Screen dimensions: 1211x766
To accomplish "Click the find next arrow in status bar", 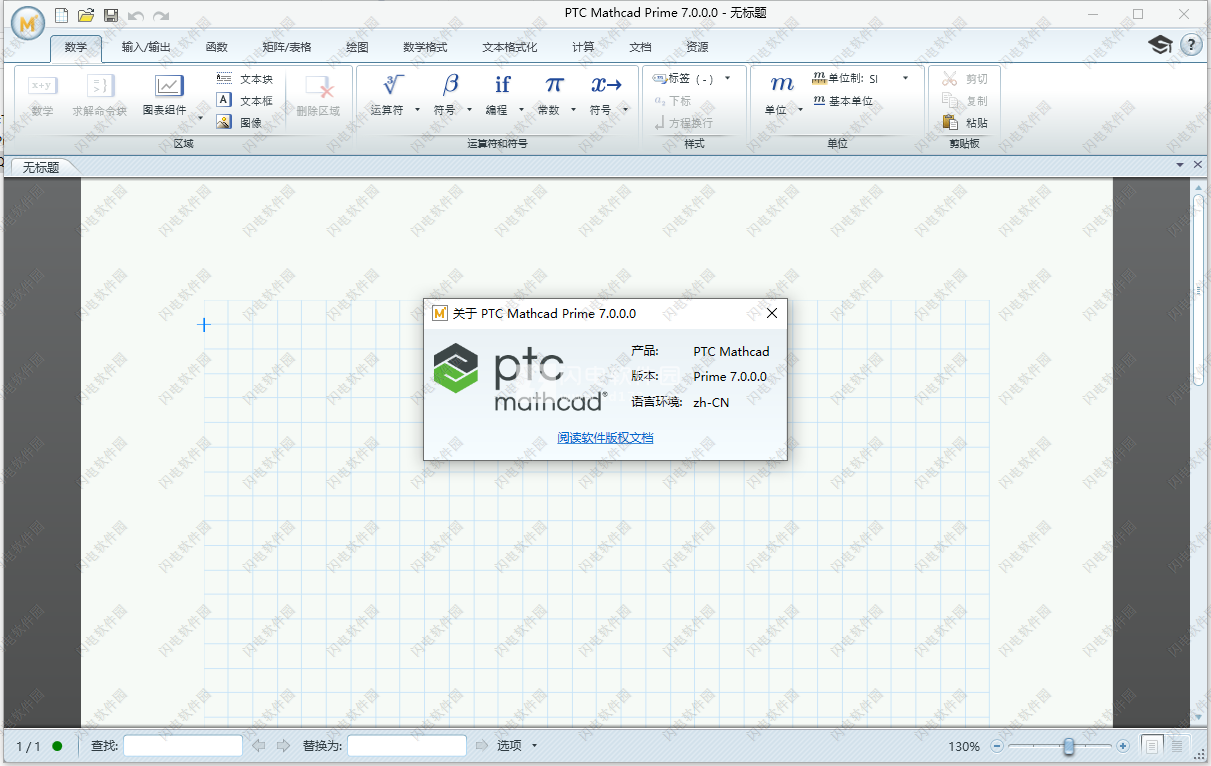I will coord(283,746).
